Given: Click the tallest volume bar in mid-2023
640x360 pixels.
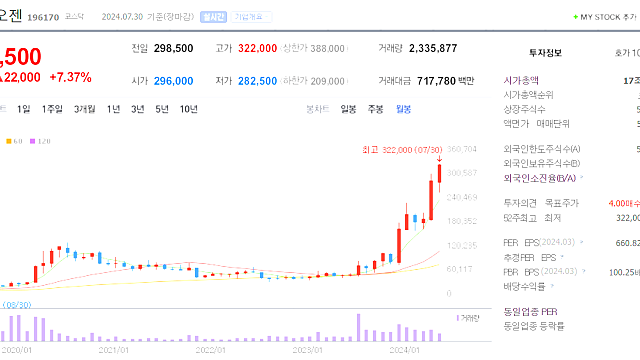Looking at the screenshot, I should [358, 327].
